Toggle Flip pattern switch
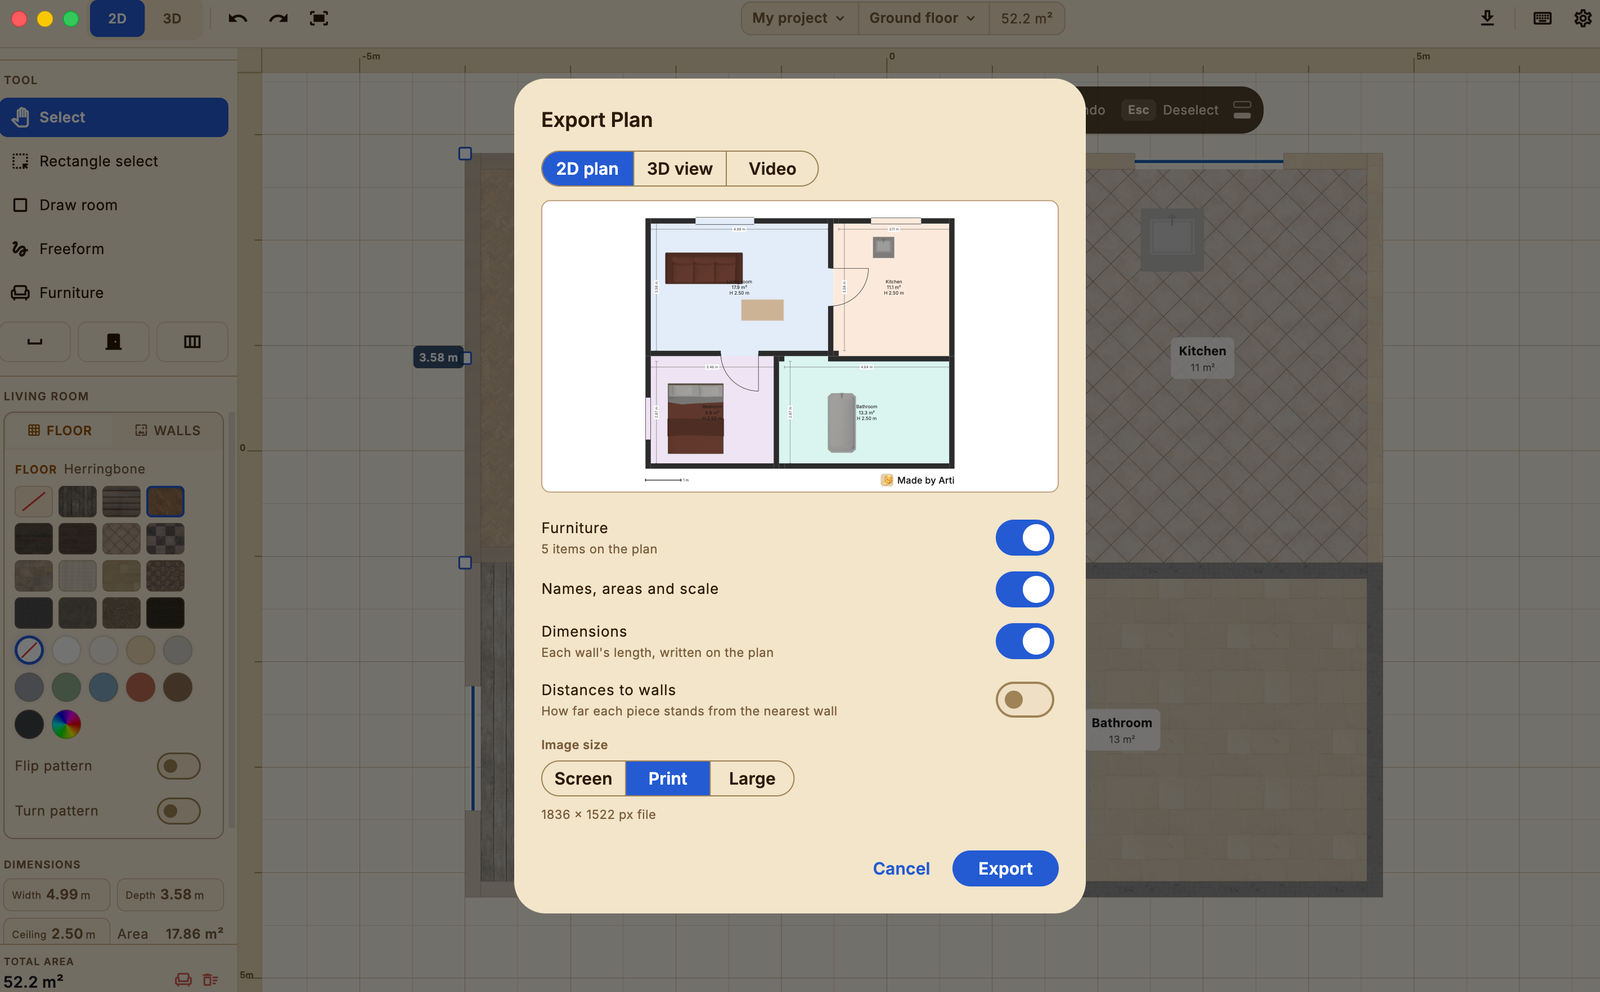This screenshot has height=992, width=1600. (179, 766)
